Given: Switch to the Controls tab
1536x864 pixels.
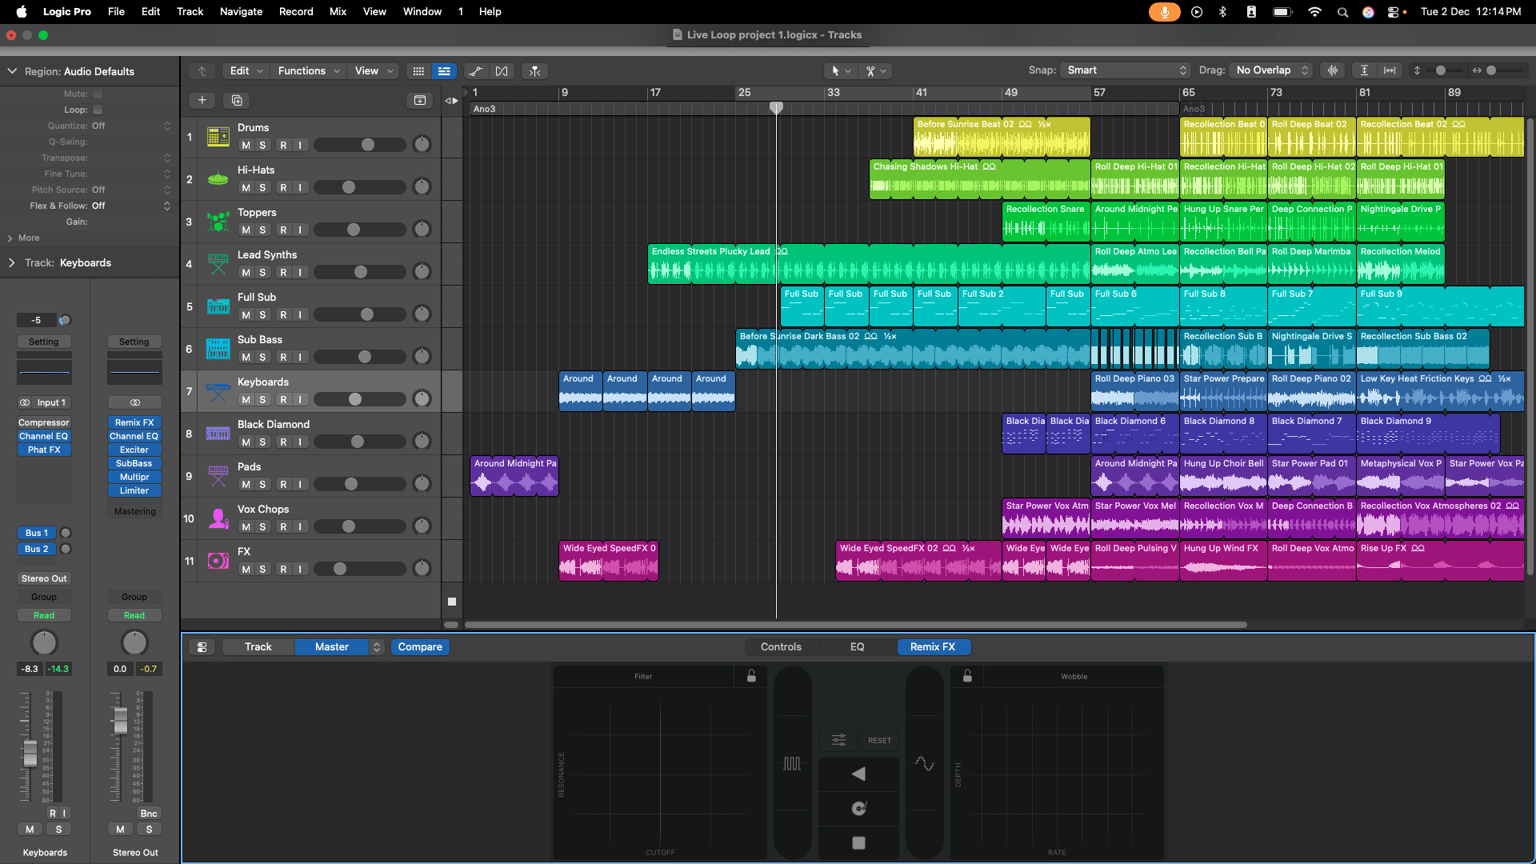Looking at the screenshot, I should click(x=781, y=647).
